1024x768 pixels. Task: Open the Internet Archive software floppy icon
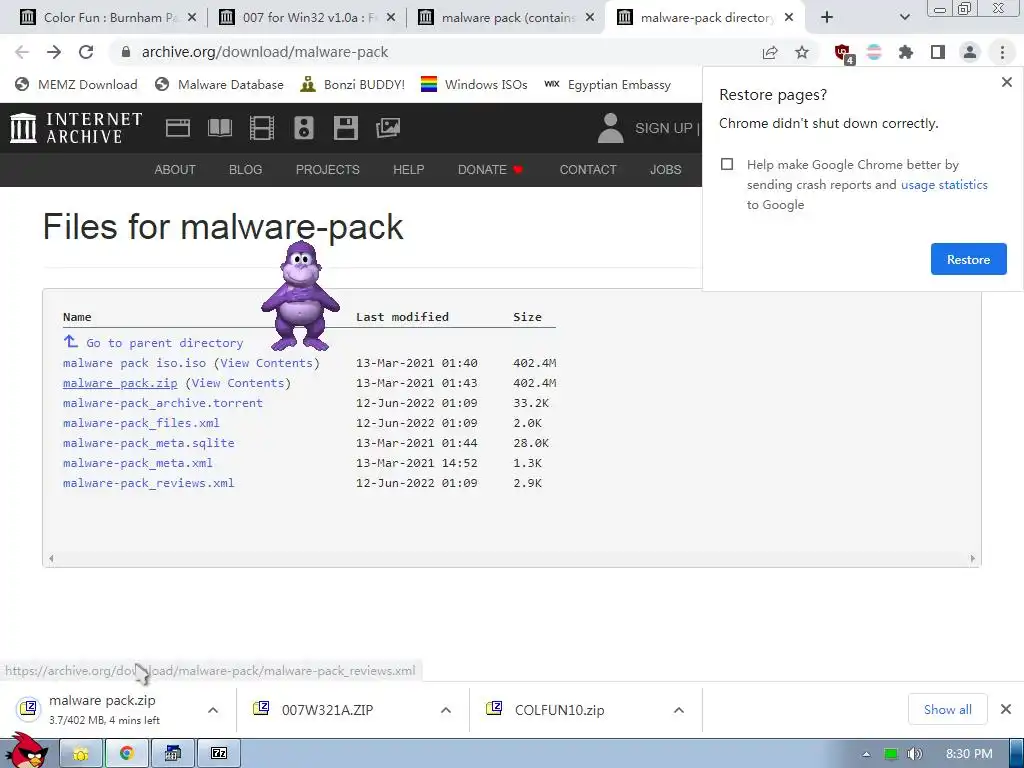(x=345, y=128)
